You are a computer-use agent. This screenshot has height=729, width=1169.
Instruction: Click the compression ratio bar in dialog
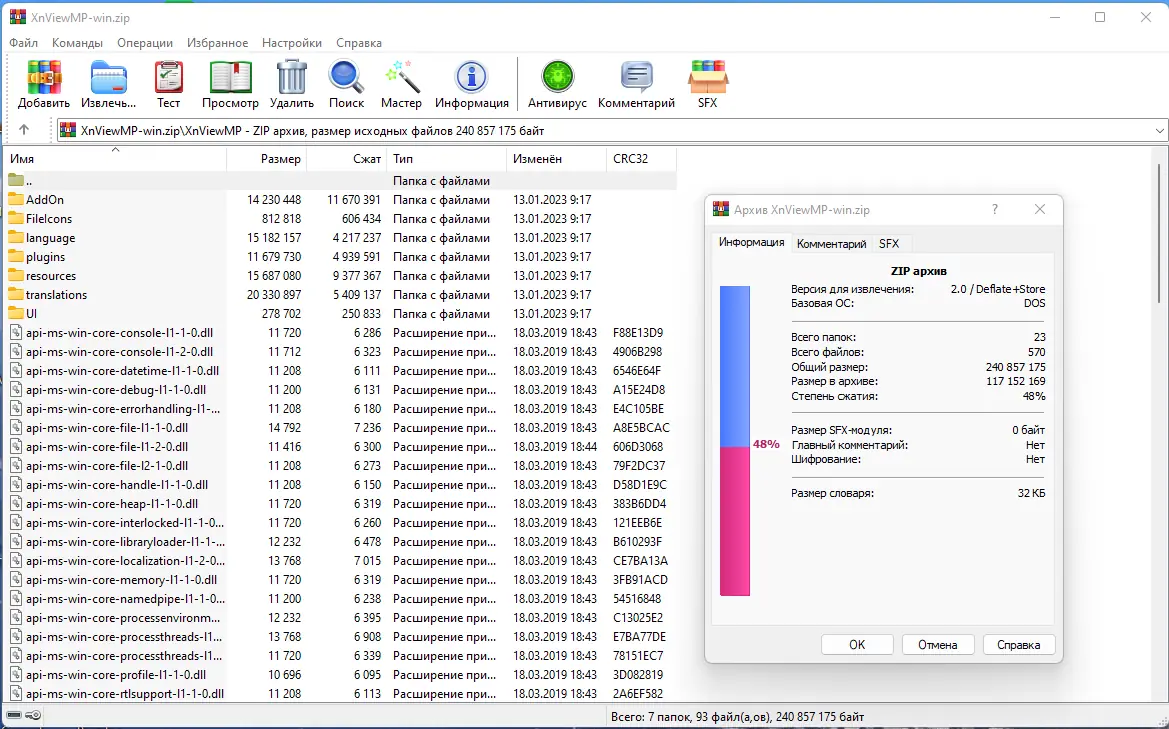tap(734, 441)
